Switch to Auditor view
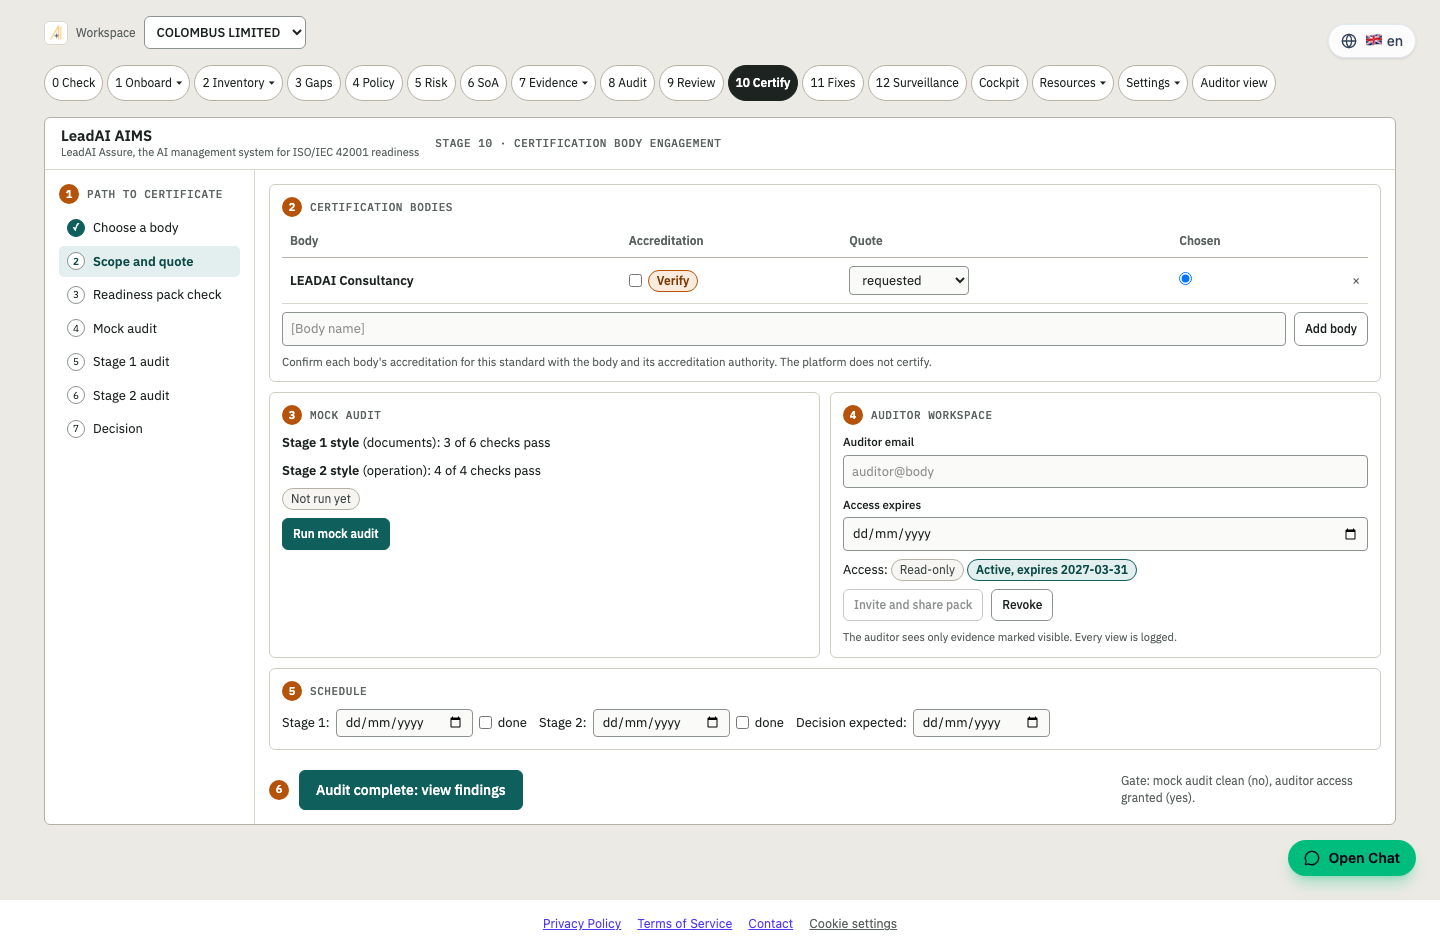Screen dimensions: 1440x948 (1234, 83)
